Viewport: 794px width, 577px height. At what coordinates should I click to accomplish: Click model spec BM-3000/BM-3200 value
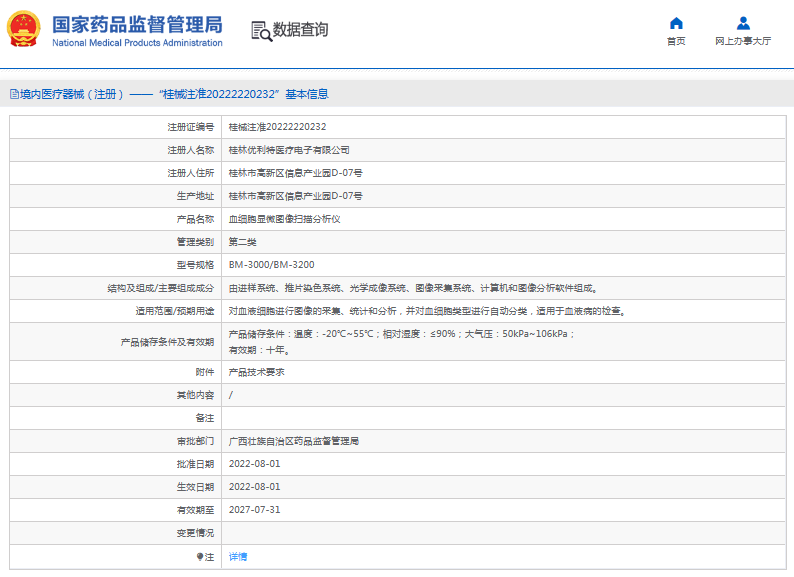pos(271,265)
